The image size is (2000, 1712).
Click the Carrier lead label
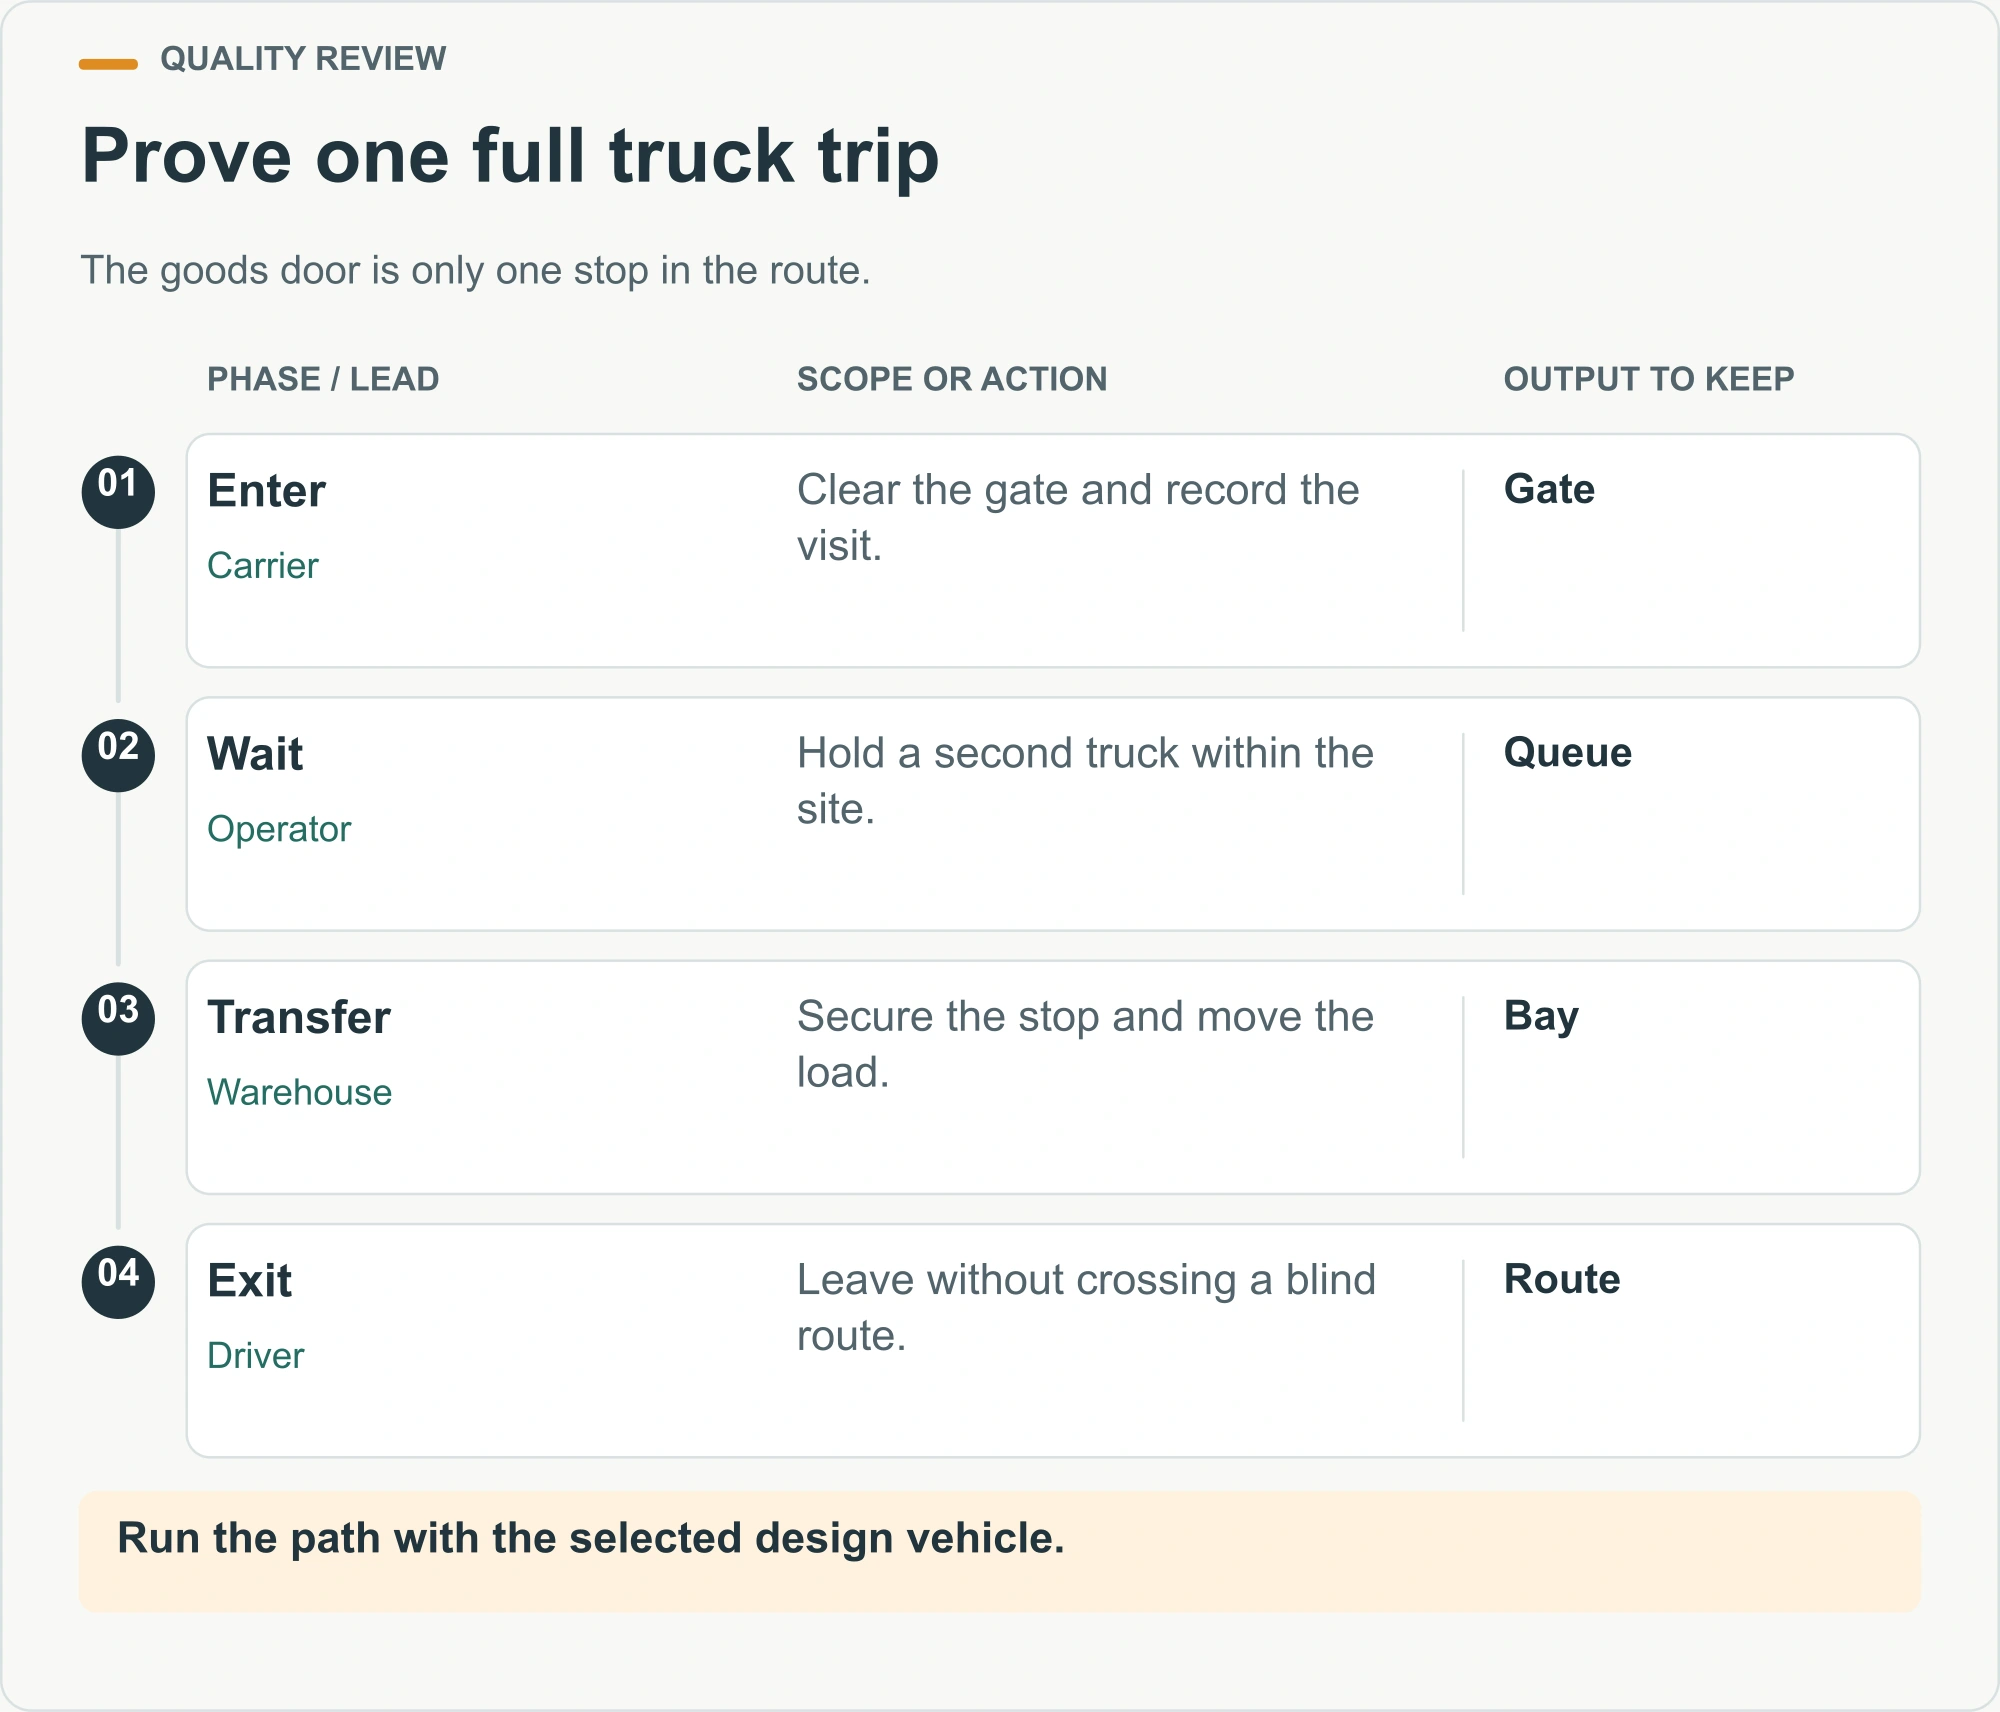(262, 566)
